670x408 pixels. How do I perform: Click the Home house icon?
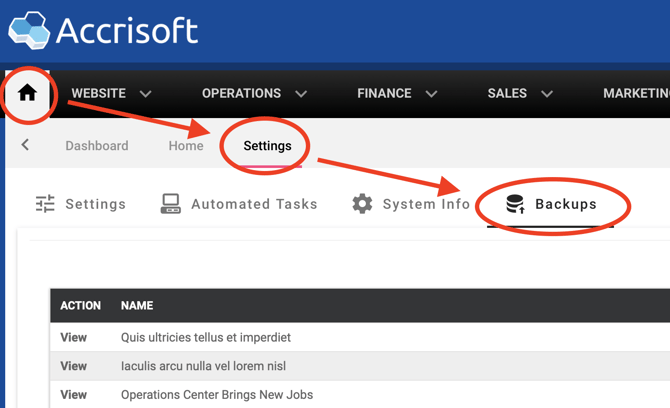pyautogui.click(x=27, y=93)
